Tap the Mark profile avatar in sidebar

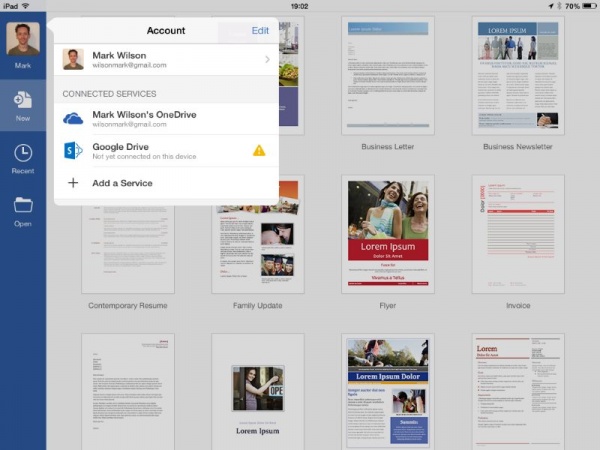[x=23, y=40]
